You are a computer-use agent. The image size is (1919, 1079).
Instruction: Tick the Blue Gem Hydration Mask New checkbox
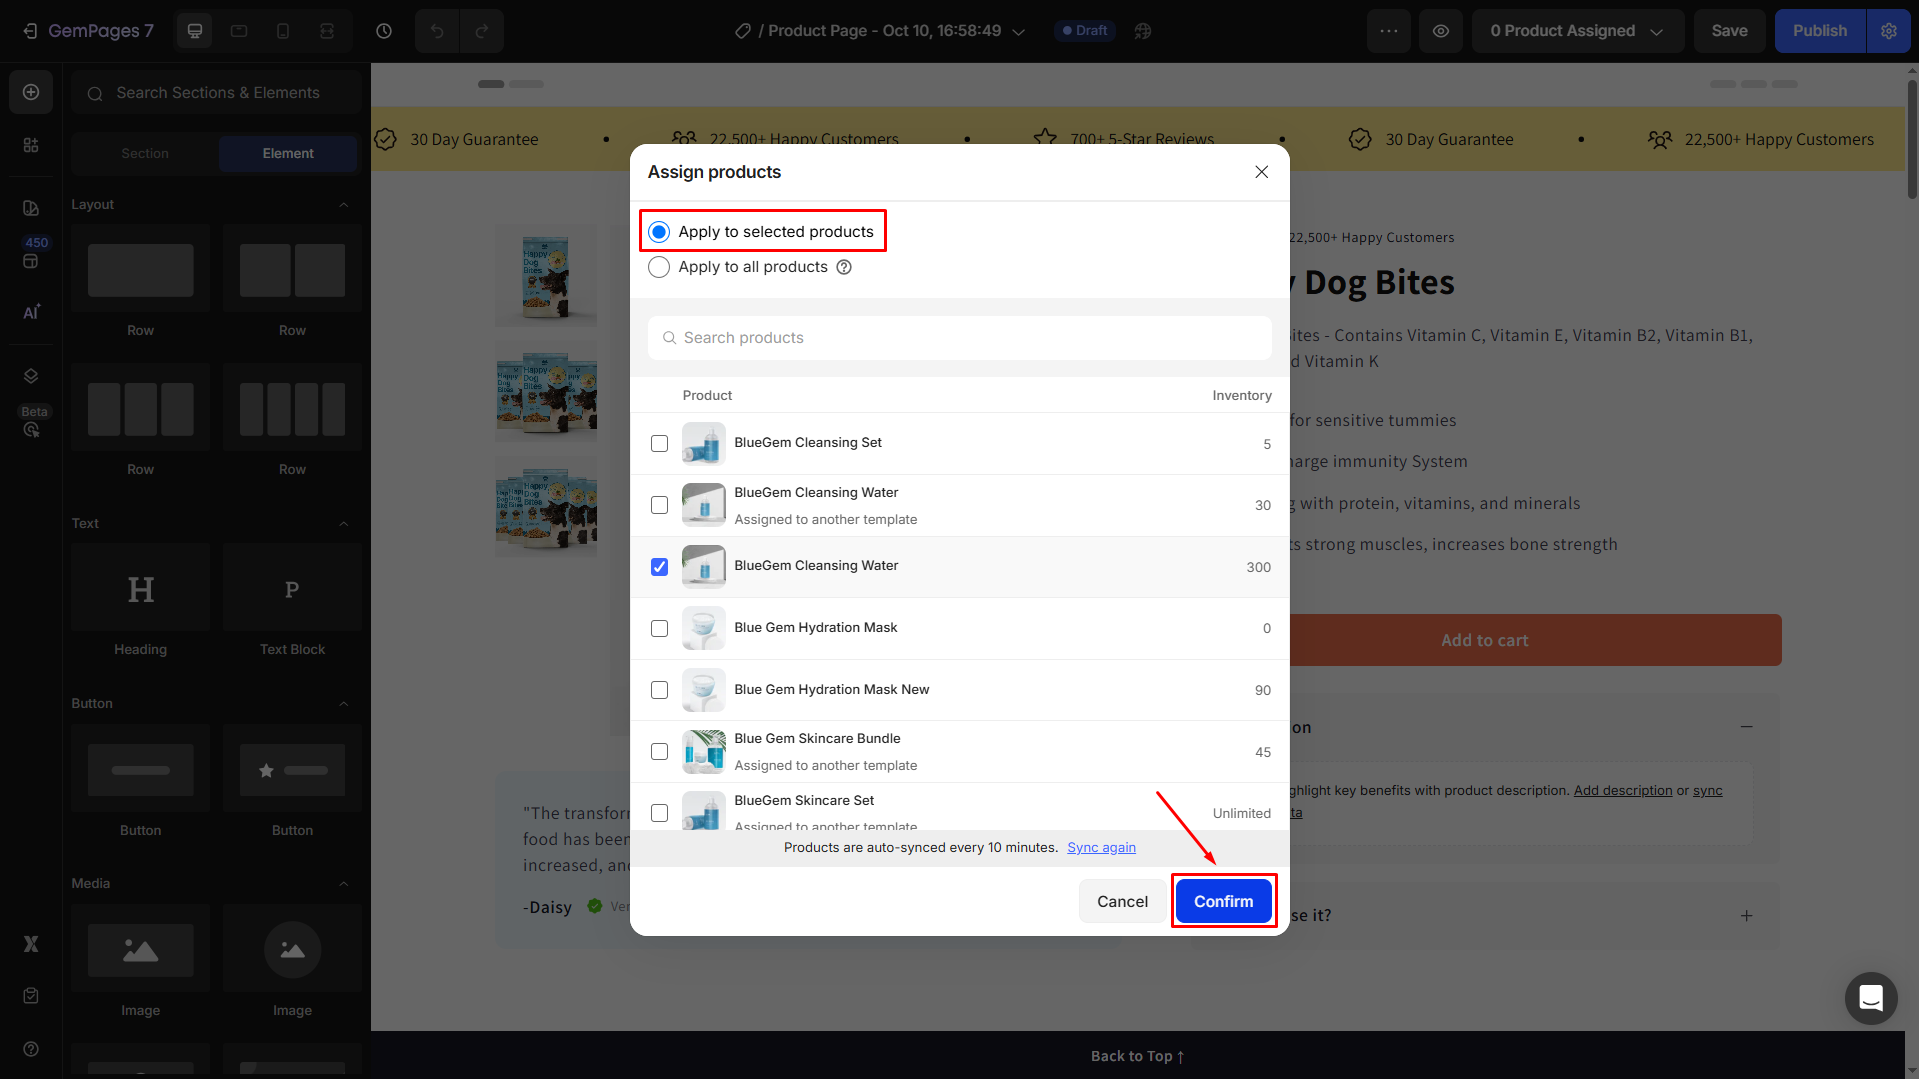click(x=659, y=690)
